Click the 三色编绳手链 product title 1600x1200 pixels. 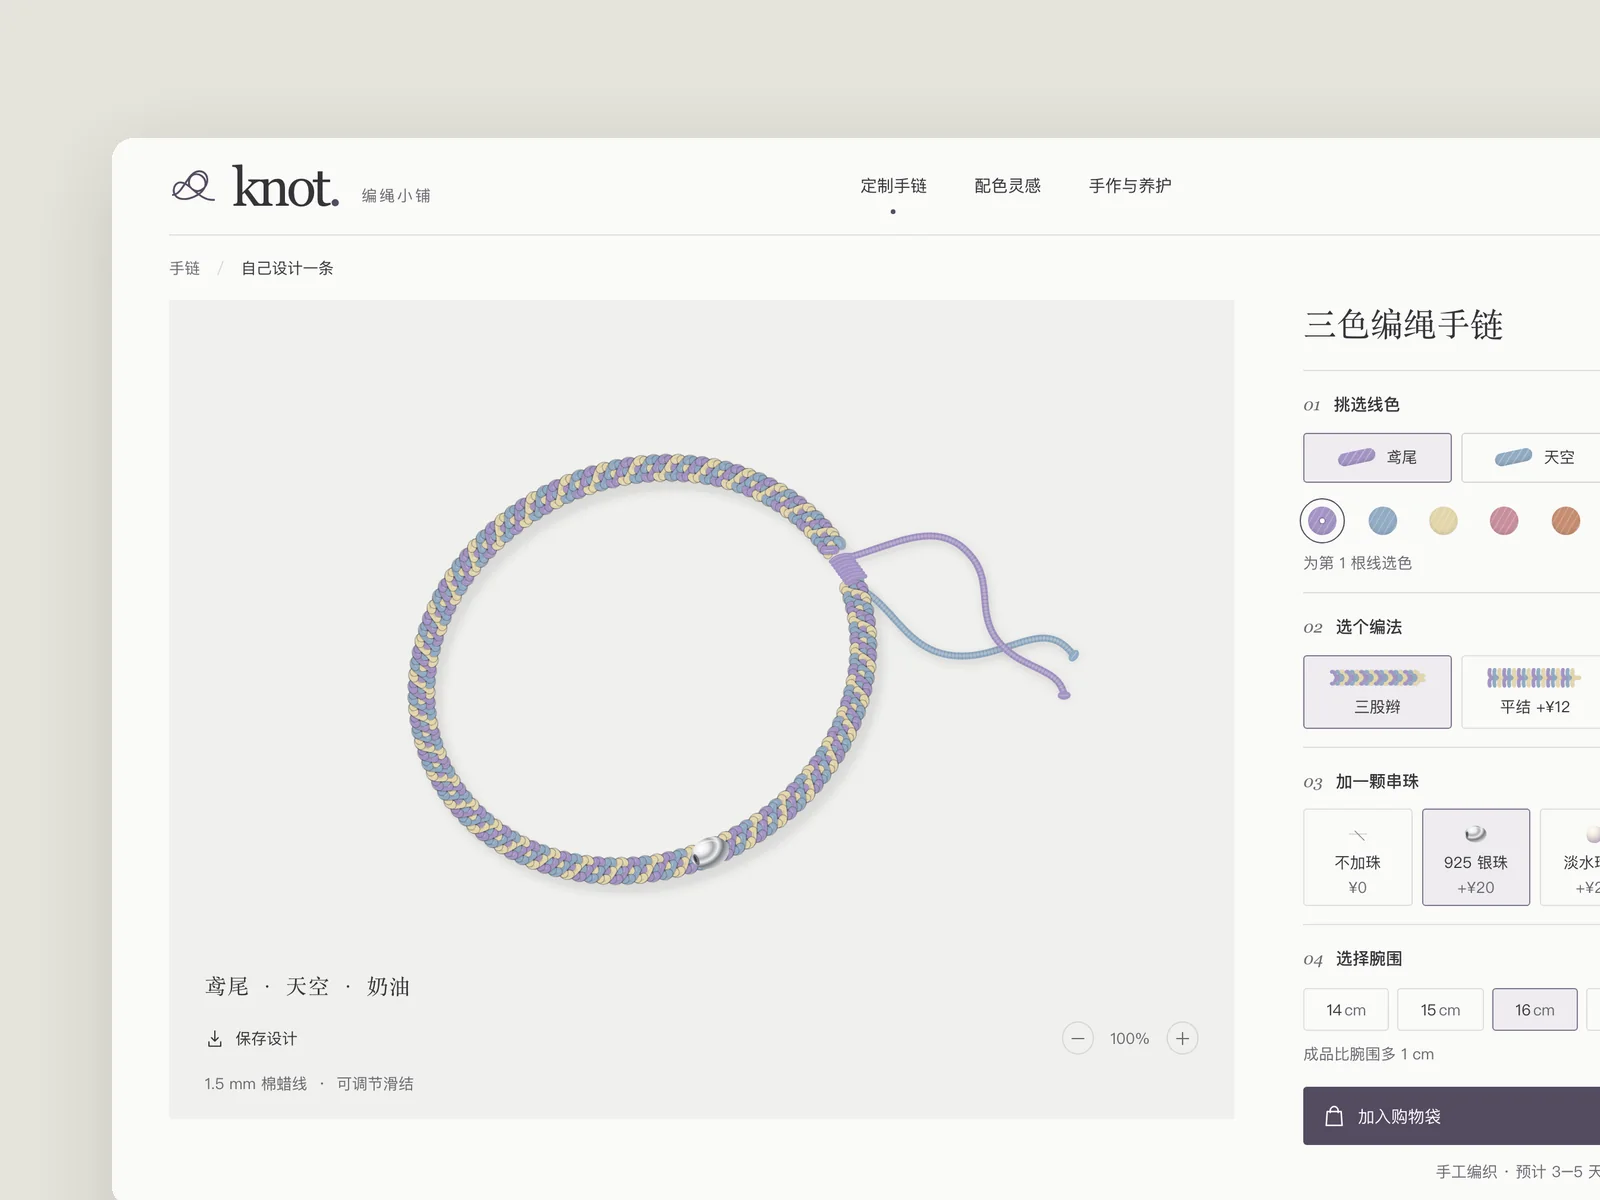pyautogui.click(x=1404, y=325)
